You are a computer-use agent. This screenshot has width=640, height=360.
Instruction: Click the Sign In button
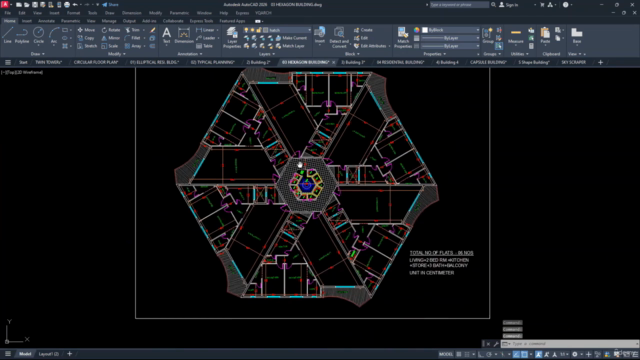[509, 5]
